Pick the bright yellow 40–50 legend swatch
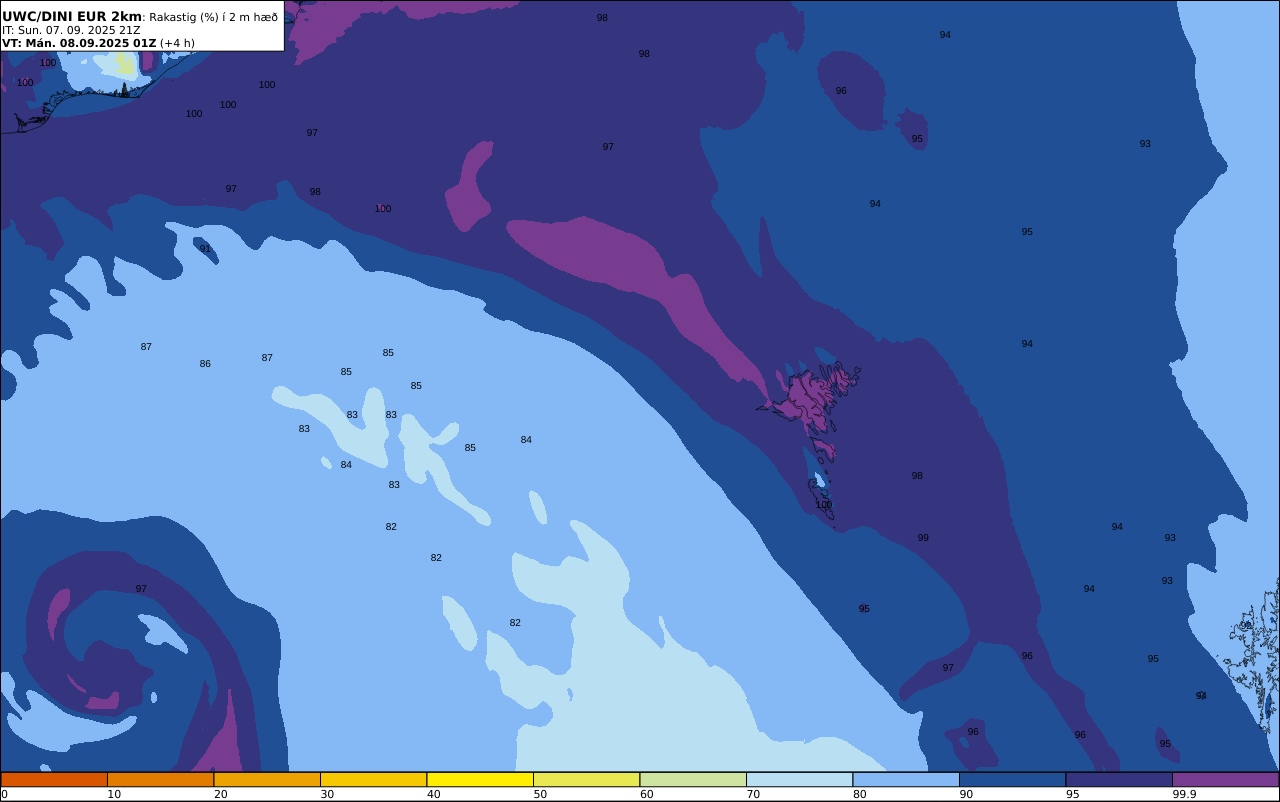The width and height of the screenshot is (1280, 802). (x=480, y=779)
